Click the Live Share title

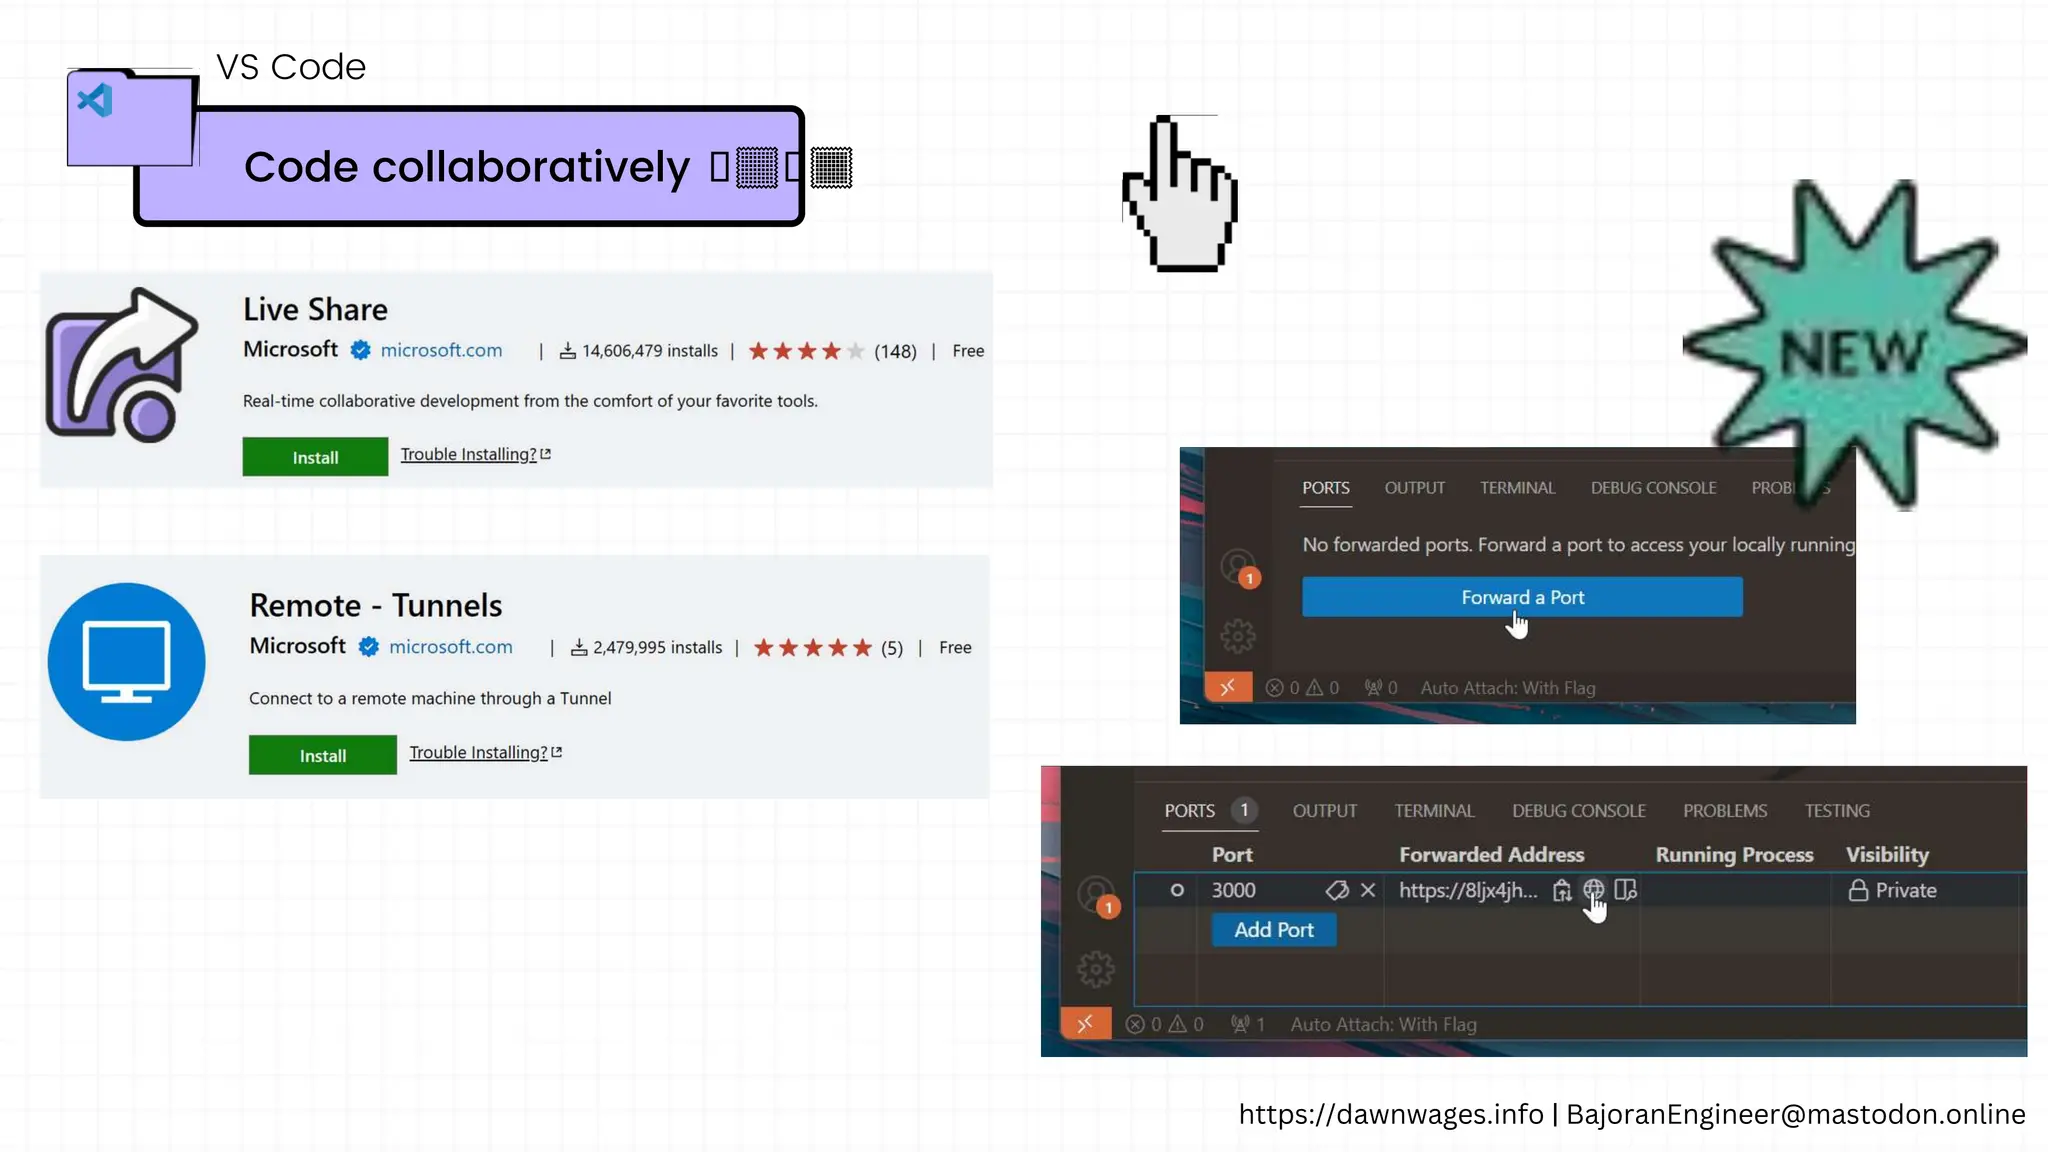point(315,309)
